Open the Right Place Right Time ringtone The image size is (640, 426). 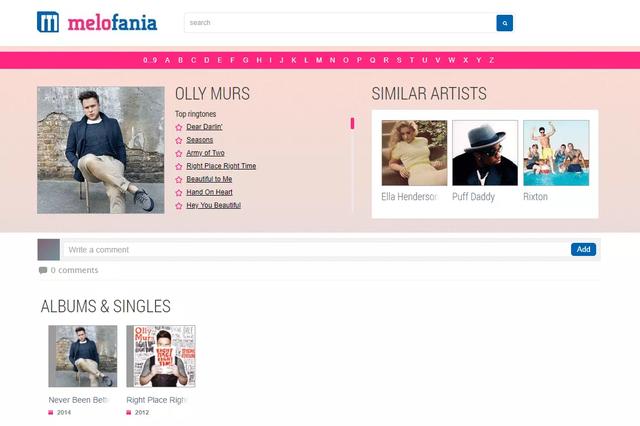click(x=221, y=166)
